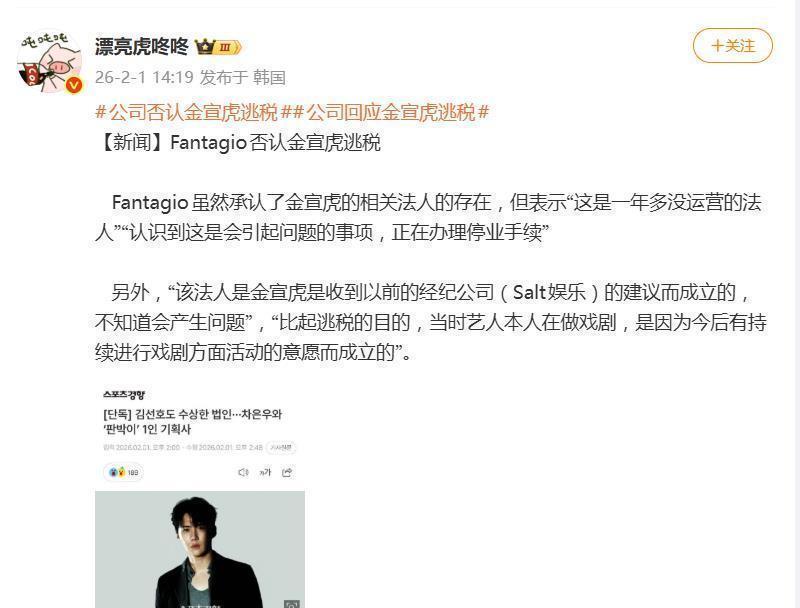Click the post timestamp 26-2-1 14:19
Screen dimensions: 800x608
[144, 78]
